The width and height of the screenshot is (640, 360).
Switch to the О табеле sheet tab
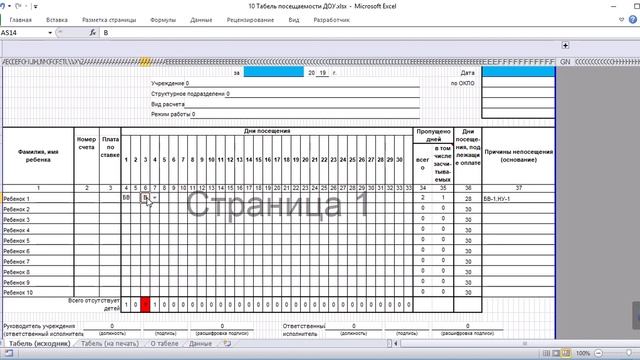pos(164,344)
